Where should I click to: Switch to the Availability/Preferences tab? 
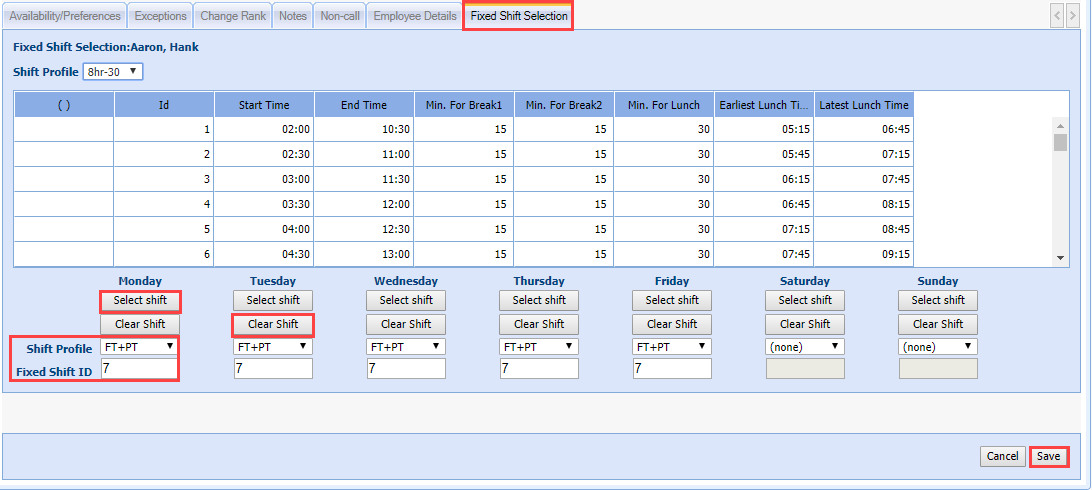(65, 16)
